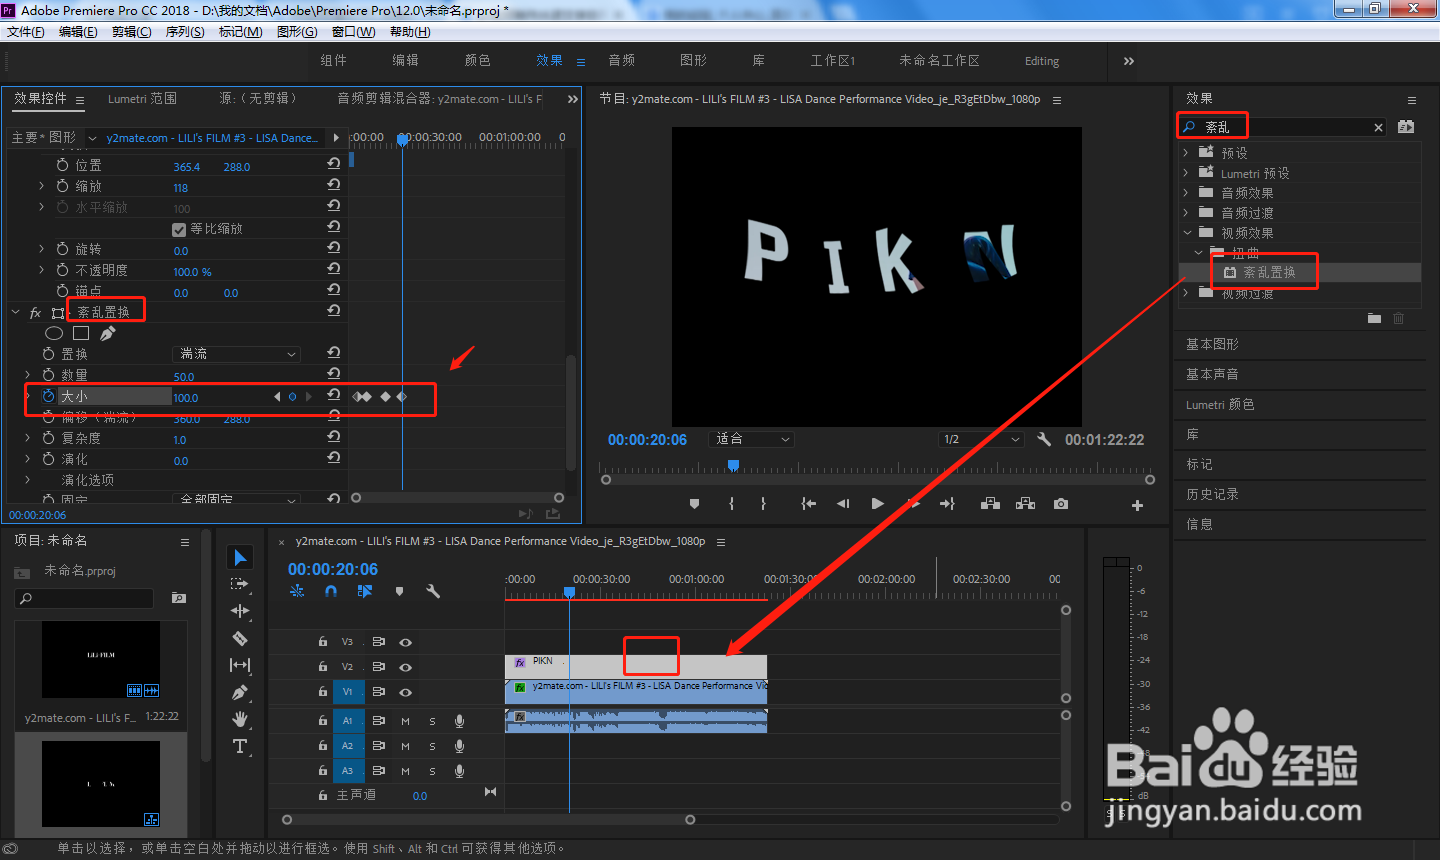Image resolution: width=1440 pixels, height=860 pixels.
Task: Step back one frame in program monitor
Action: point(843,504)
